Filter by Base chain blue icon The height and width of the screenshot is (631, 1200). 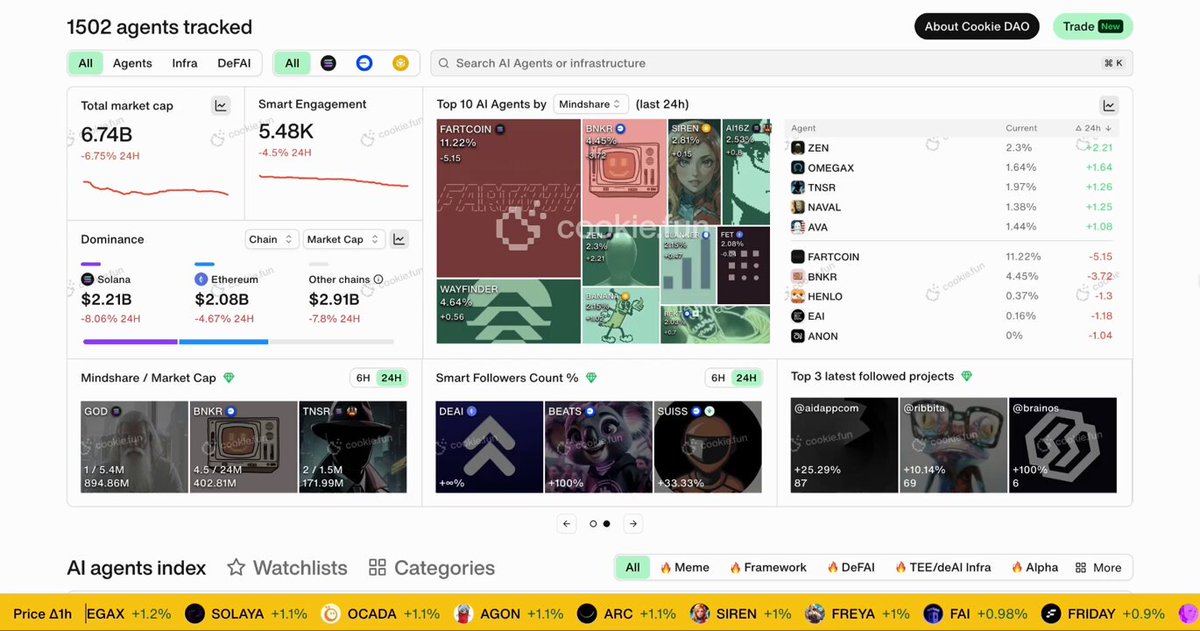click(x=364, y=63)
